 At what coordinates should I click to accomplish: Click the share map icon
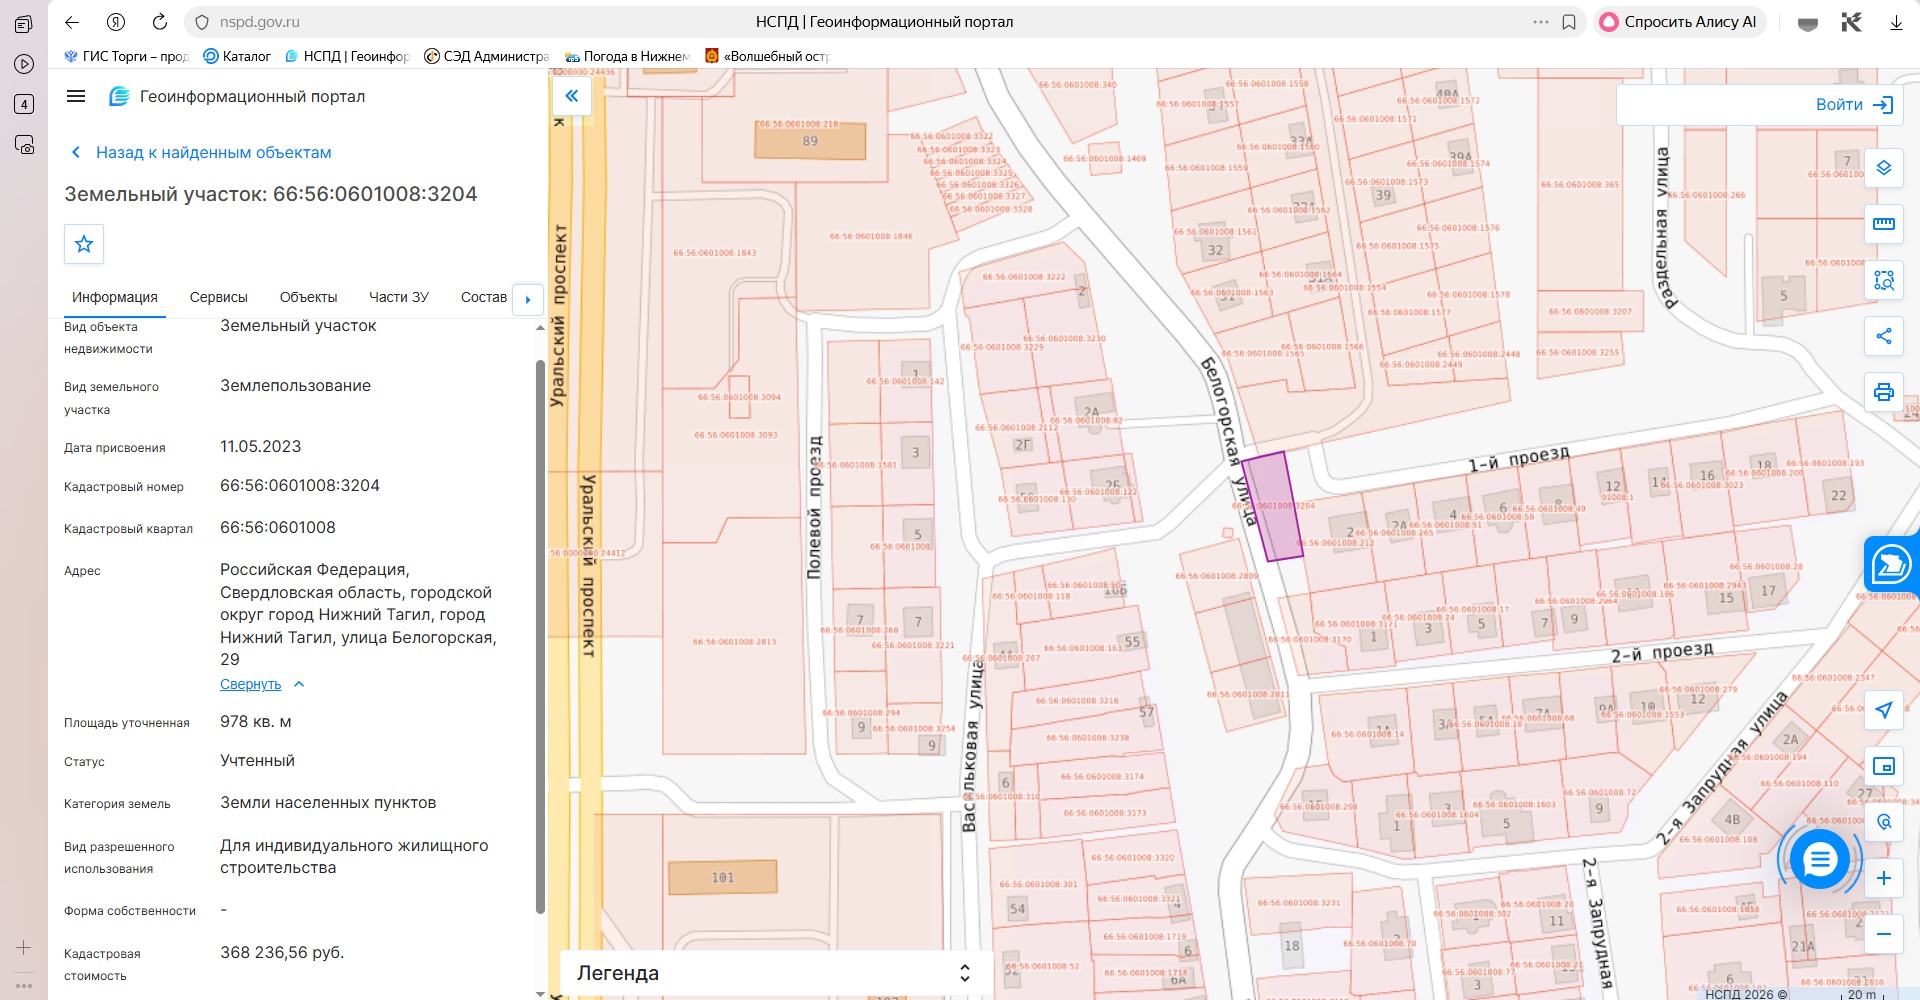pyautogui.click(x=1884, y=336)
